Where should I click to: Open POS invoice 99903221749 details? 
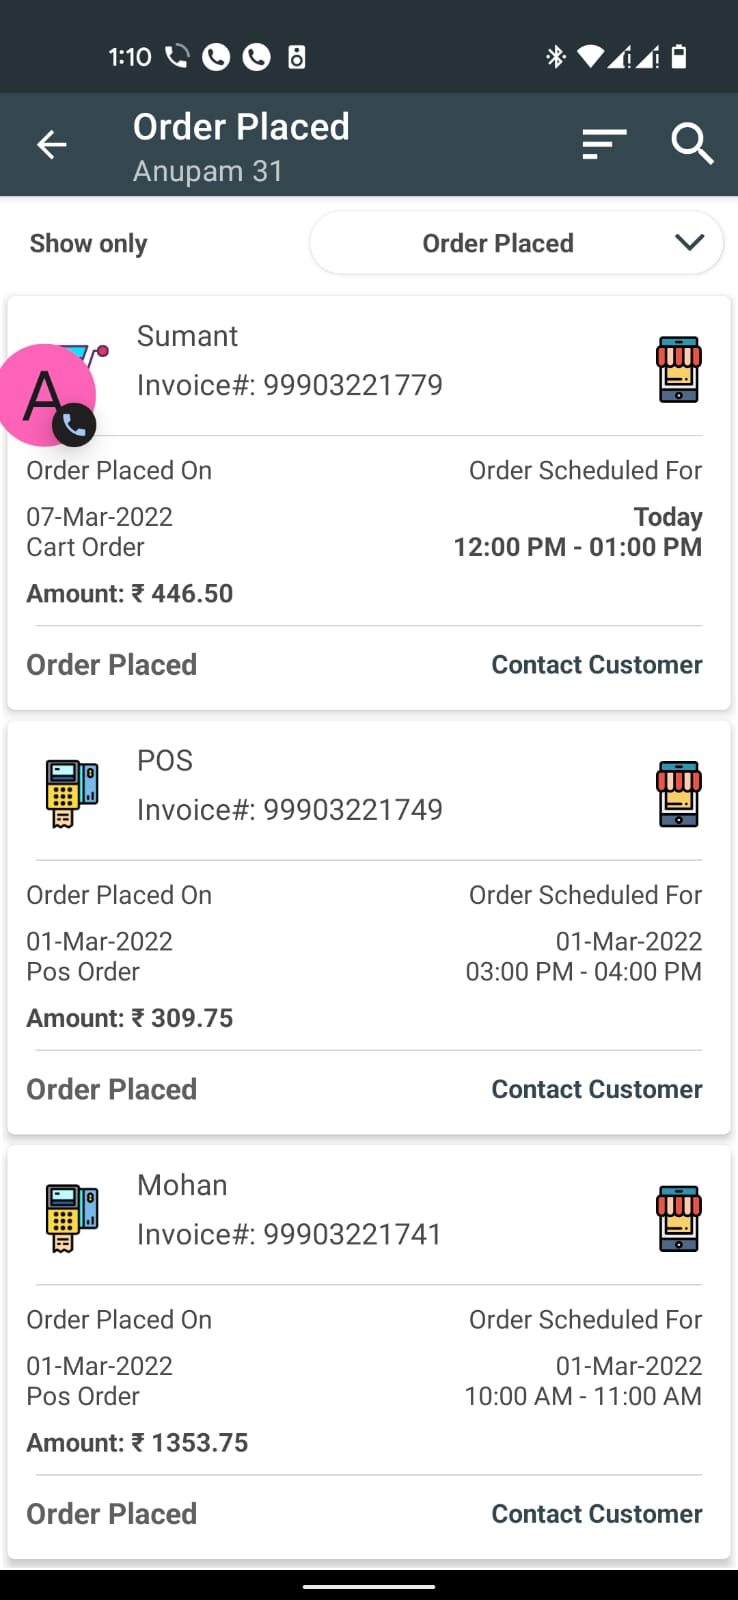[x=289, y=810]
